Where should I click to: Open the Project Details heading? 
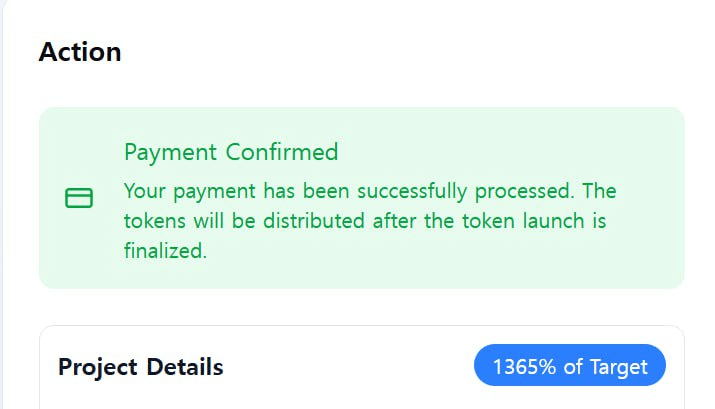click(x=140, y=367)
